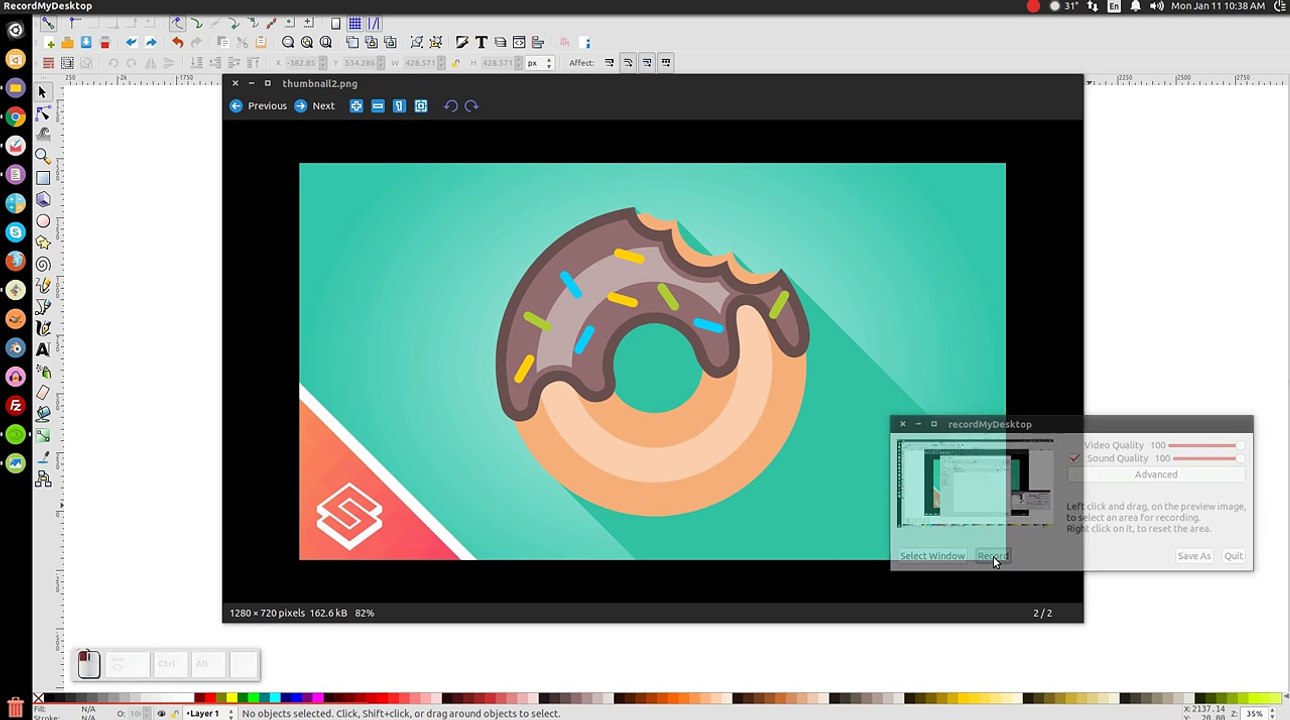Toggle Sound Quality checkbox

[x=1074, y=458]
